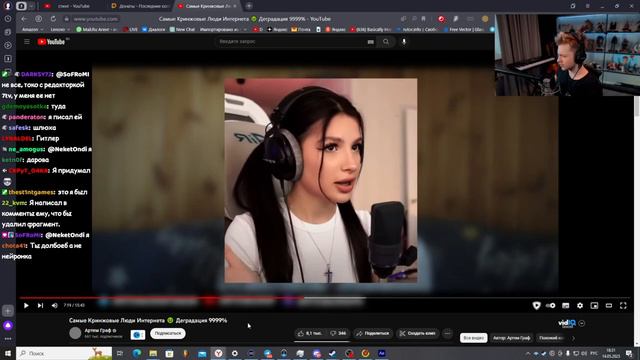Switch to miniplayer mode
The width and height of the screenshot is (640, 360).
[594, 305]
